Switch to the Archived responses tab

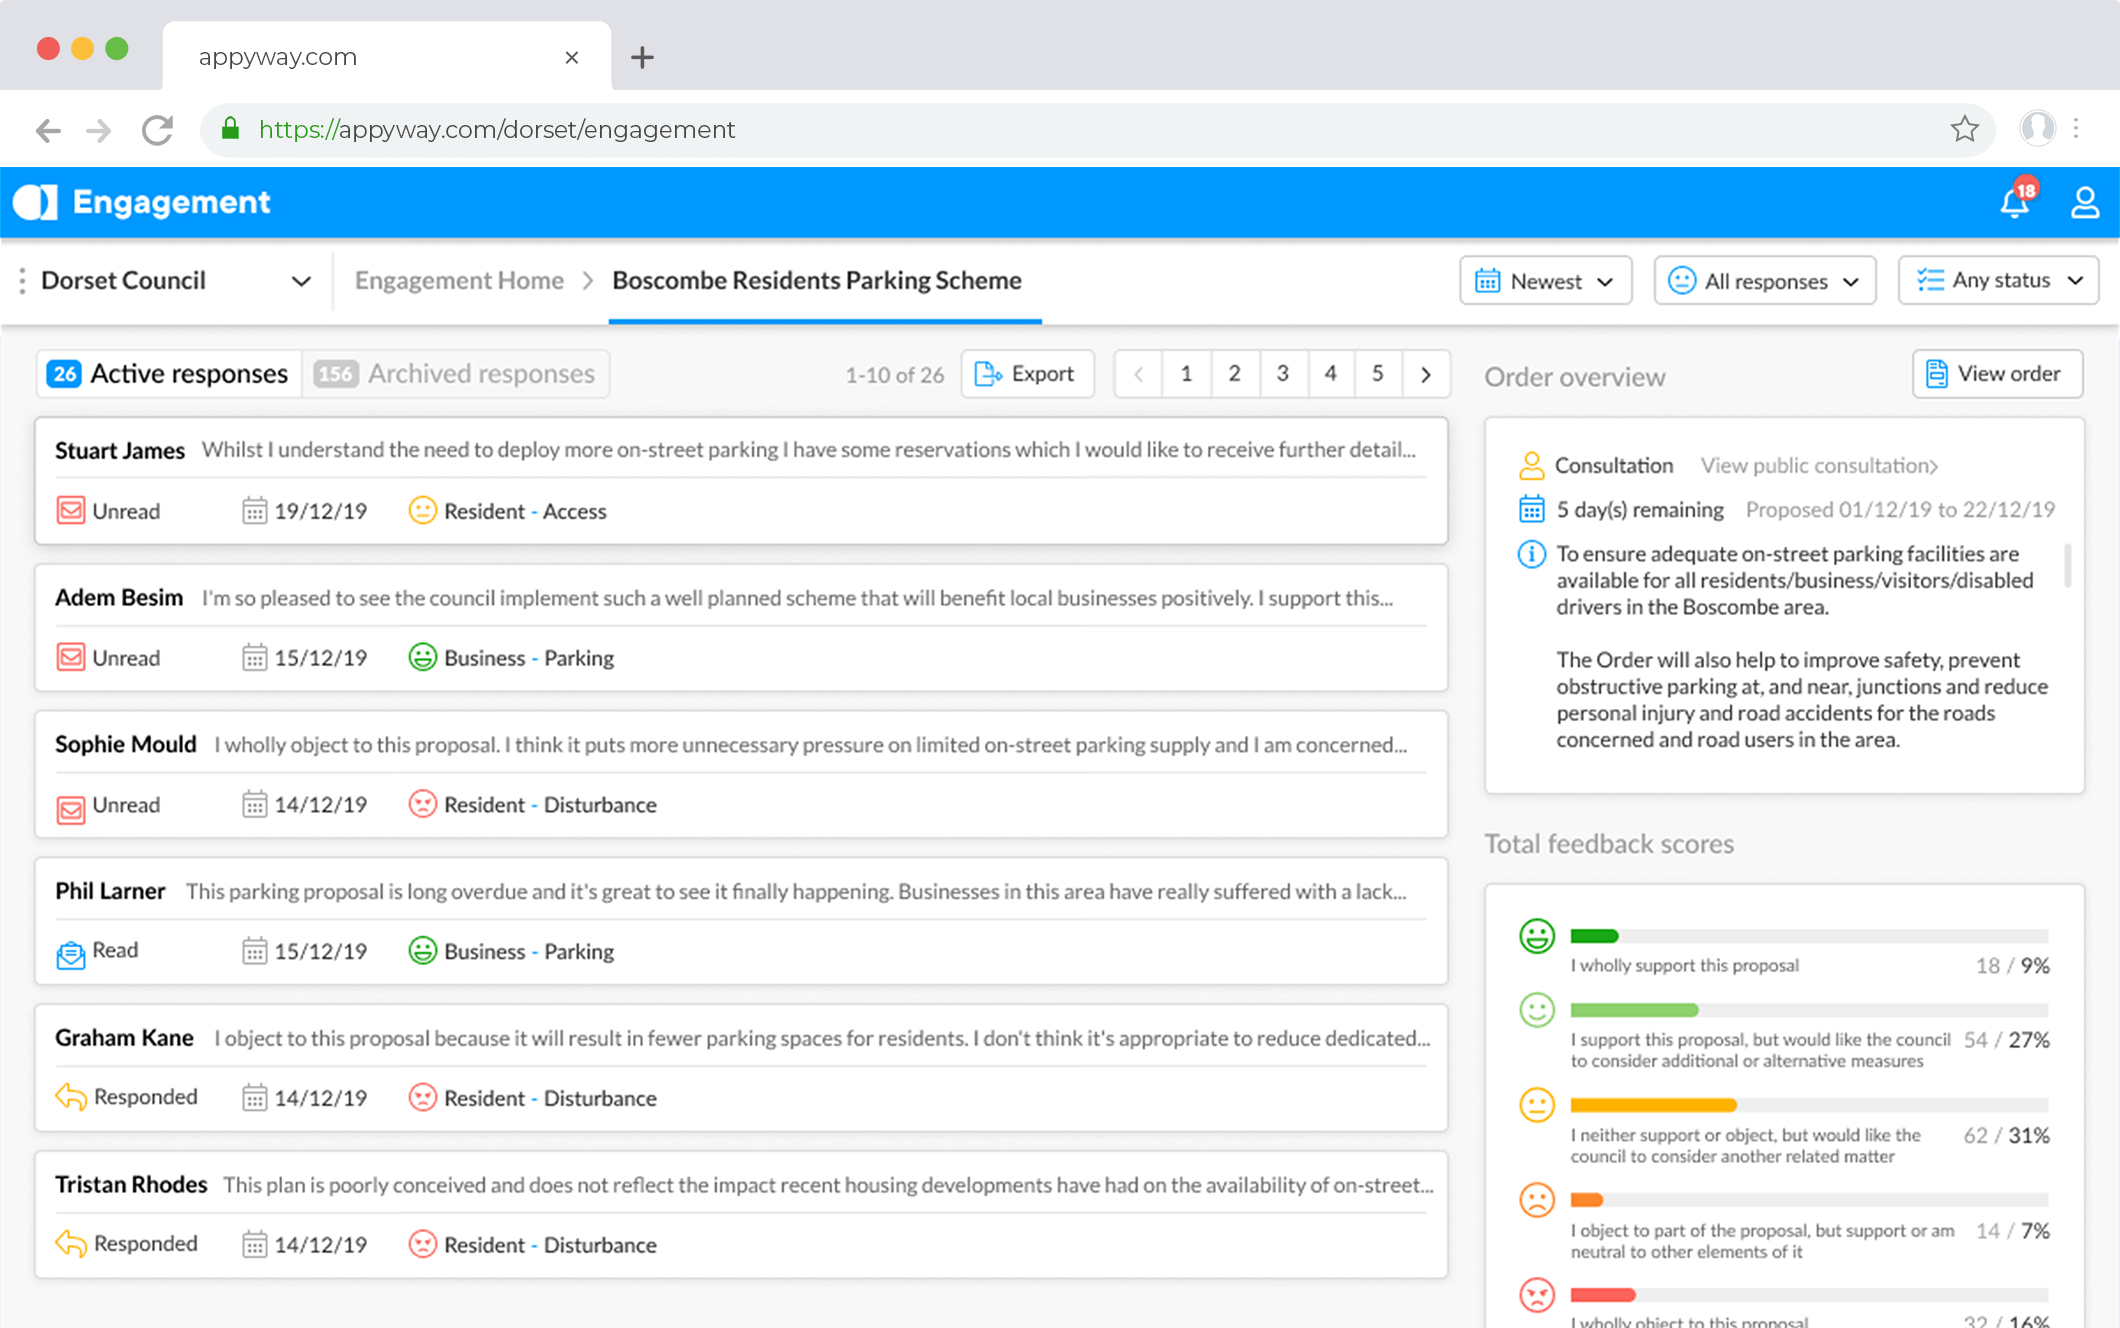coord(456,374)
